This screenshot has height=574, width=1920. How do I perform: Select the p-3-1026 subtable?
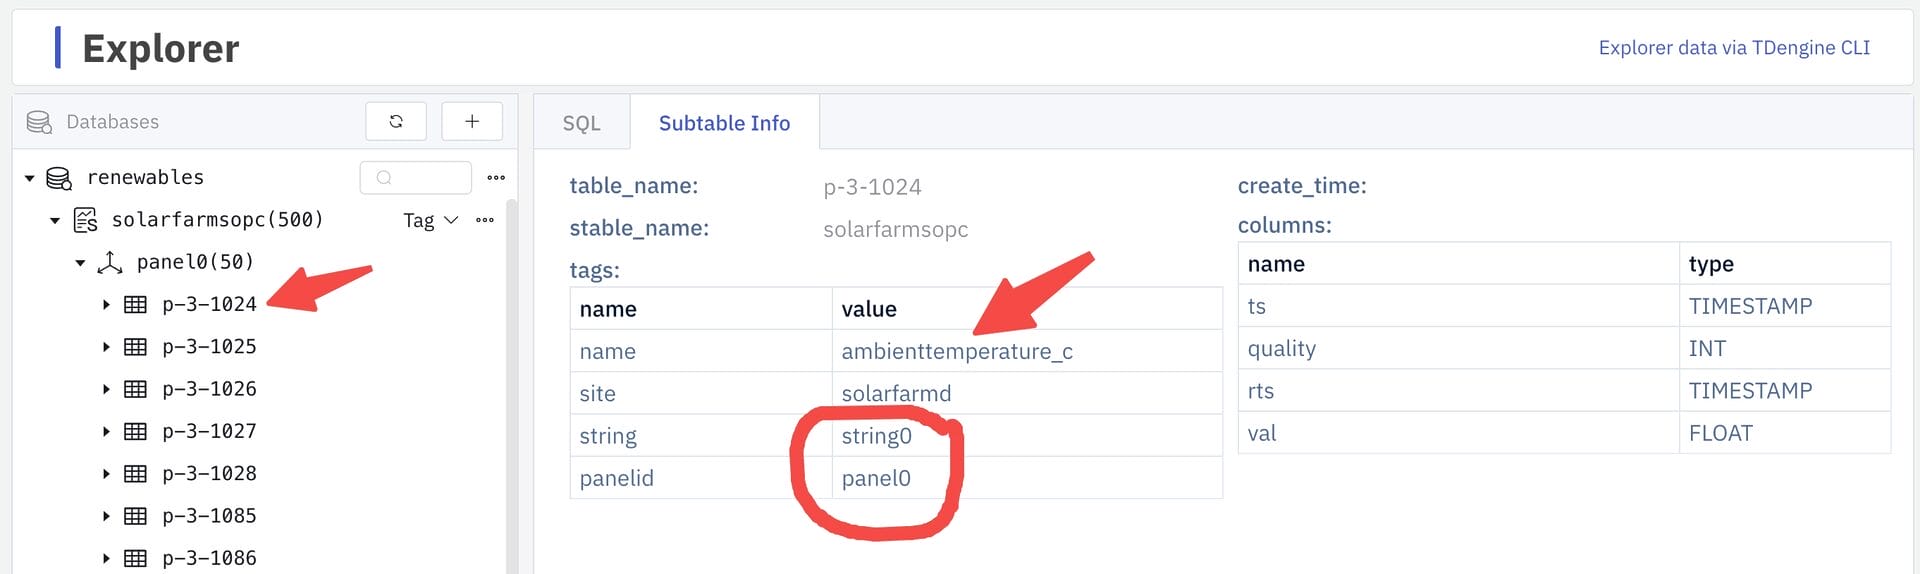click(x=209, y=389)
